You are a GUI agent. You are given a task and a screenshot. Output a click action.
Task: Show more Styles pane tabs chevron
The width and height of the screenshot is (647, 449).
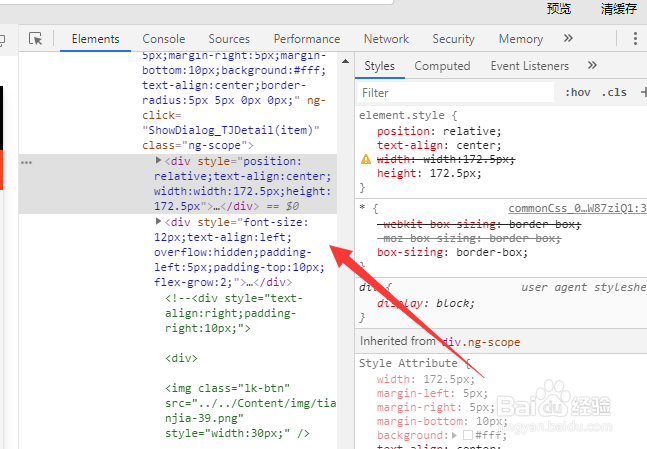(592, 65)
